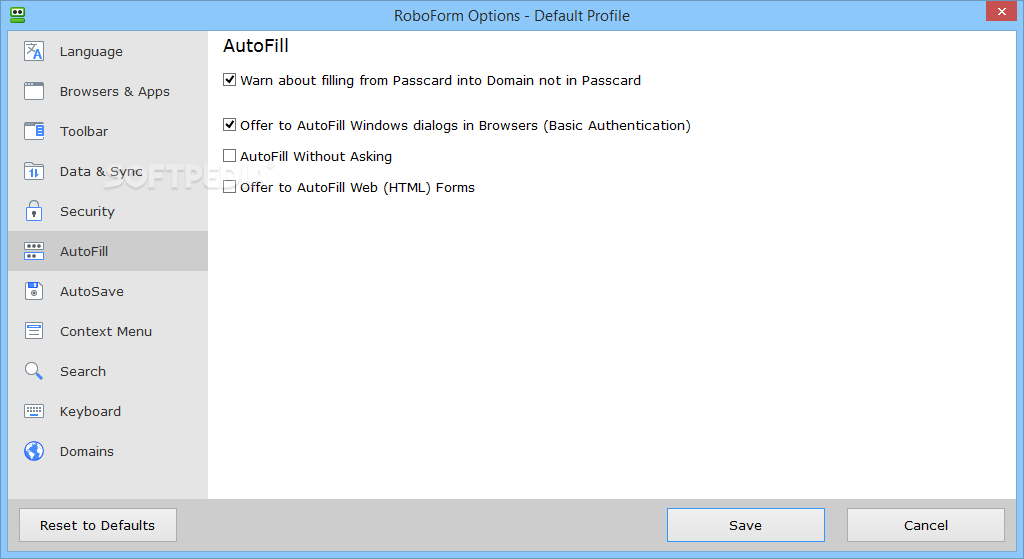Open the Keyboard shortcuts section
1024x559 pixels.
[x=108, y=411]
